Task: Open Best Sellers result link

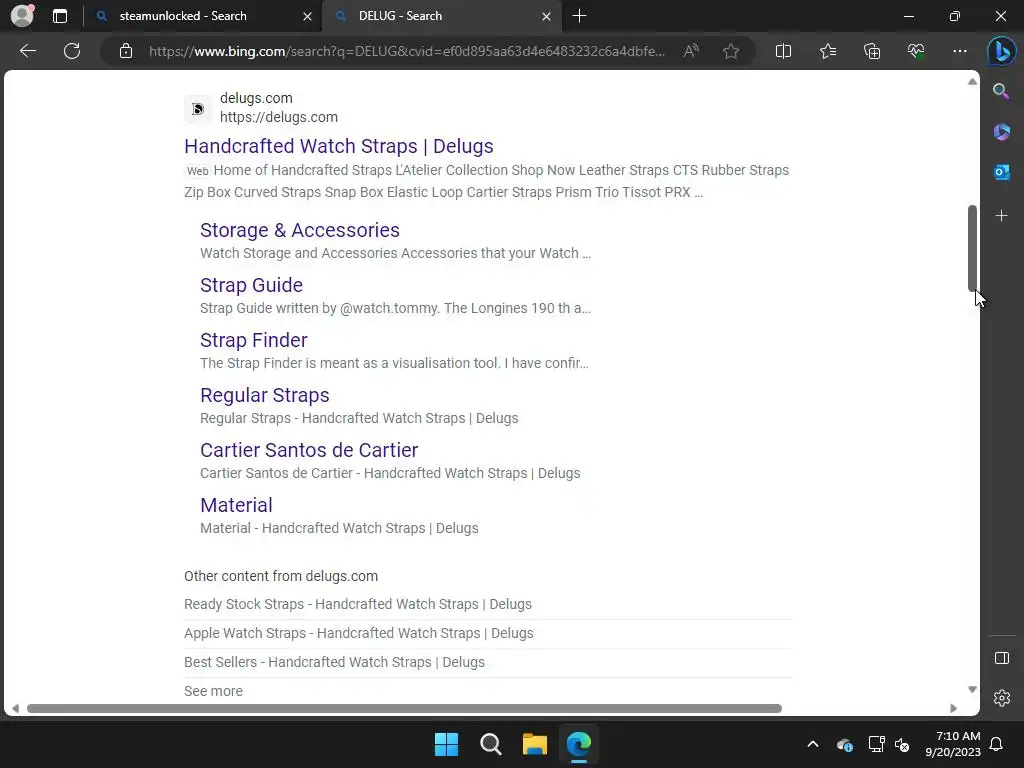Action: (x=334, y=662)
